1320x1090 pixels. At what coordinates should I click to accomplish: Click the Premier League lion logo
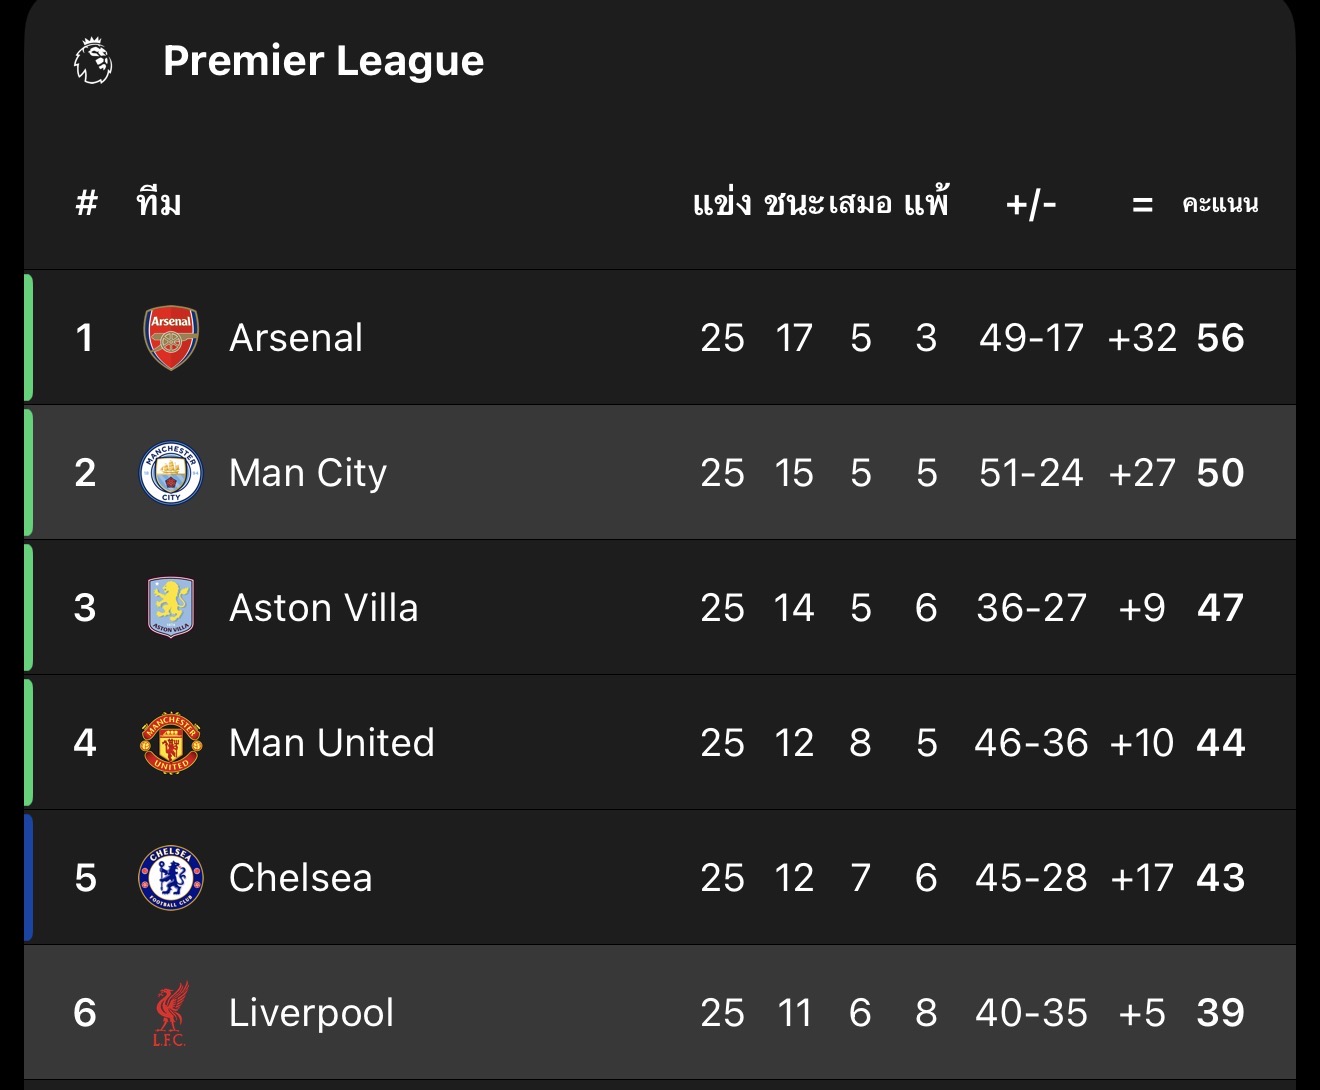[93, 61]
